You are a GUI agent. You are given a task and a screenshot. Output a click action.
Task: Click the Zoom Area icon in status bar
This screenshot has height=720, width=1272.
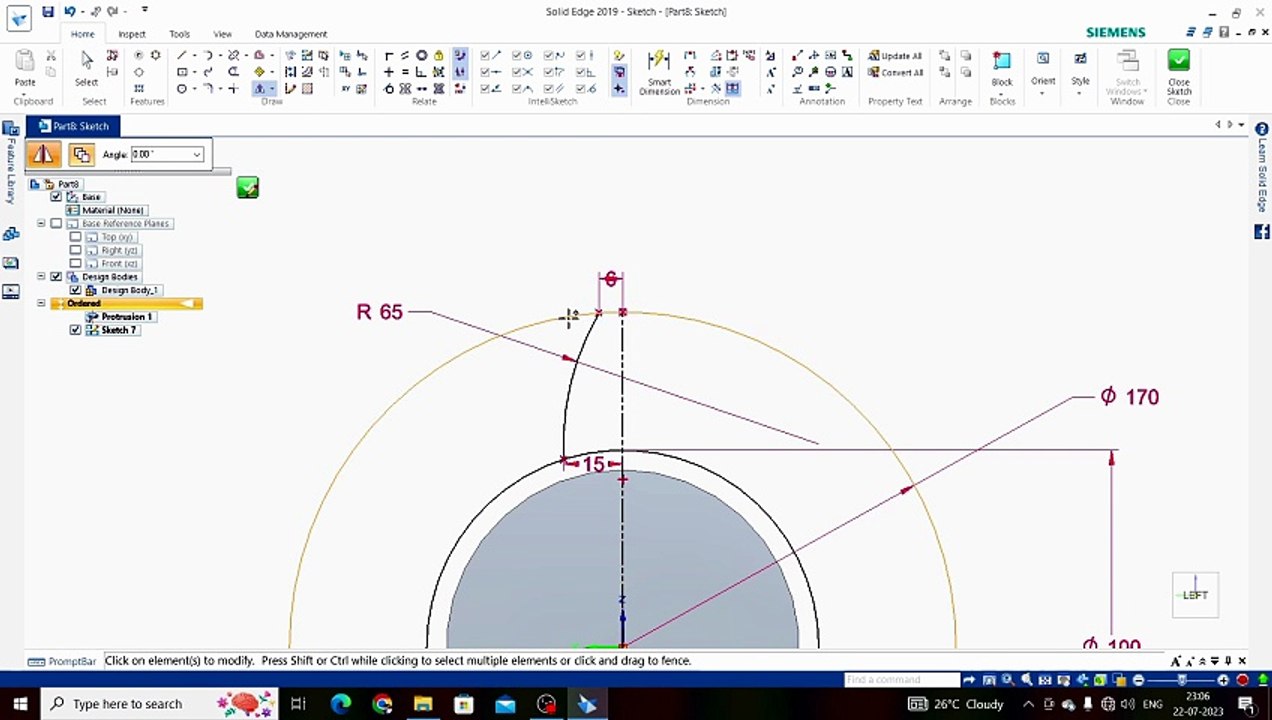991,680
